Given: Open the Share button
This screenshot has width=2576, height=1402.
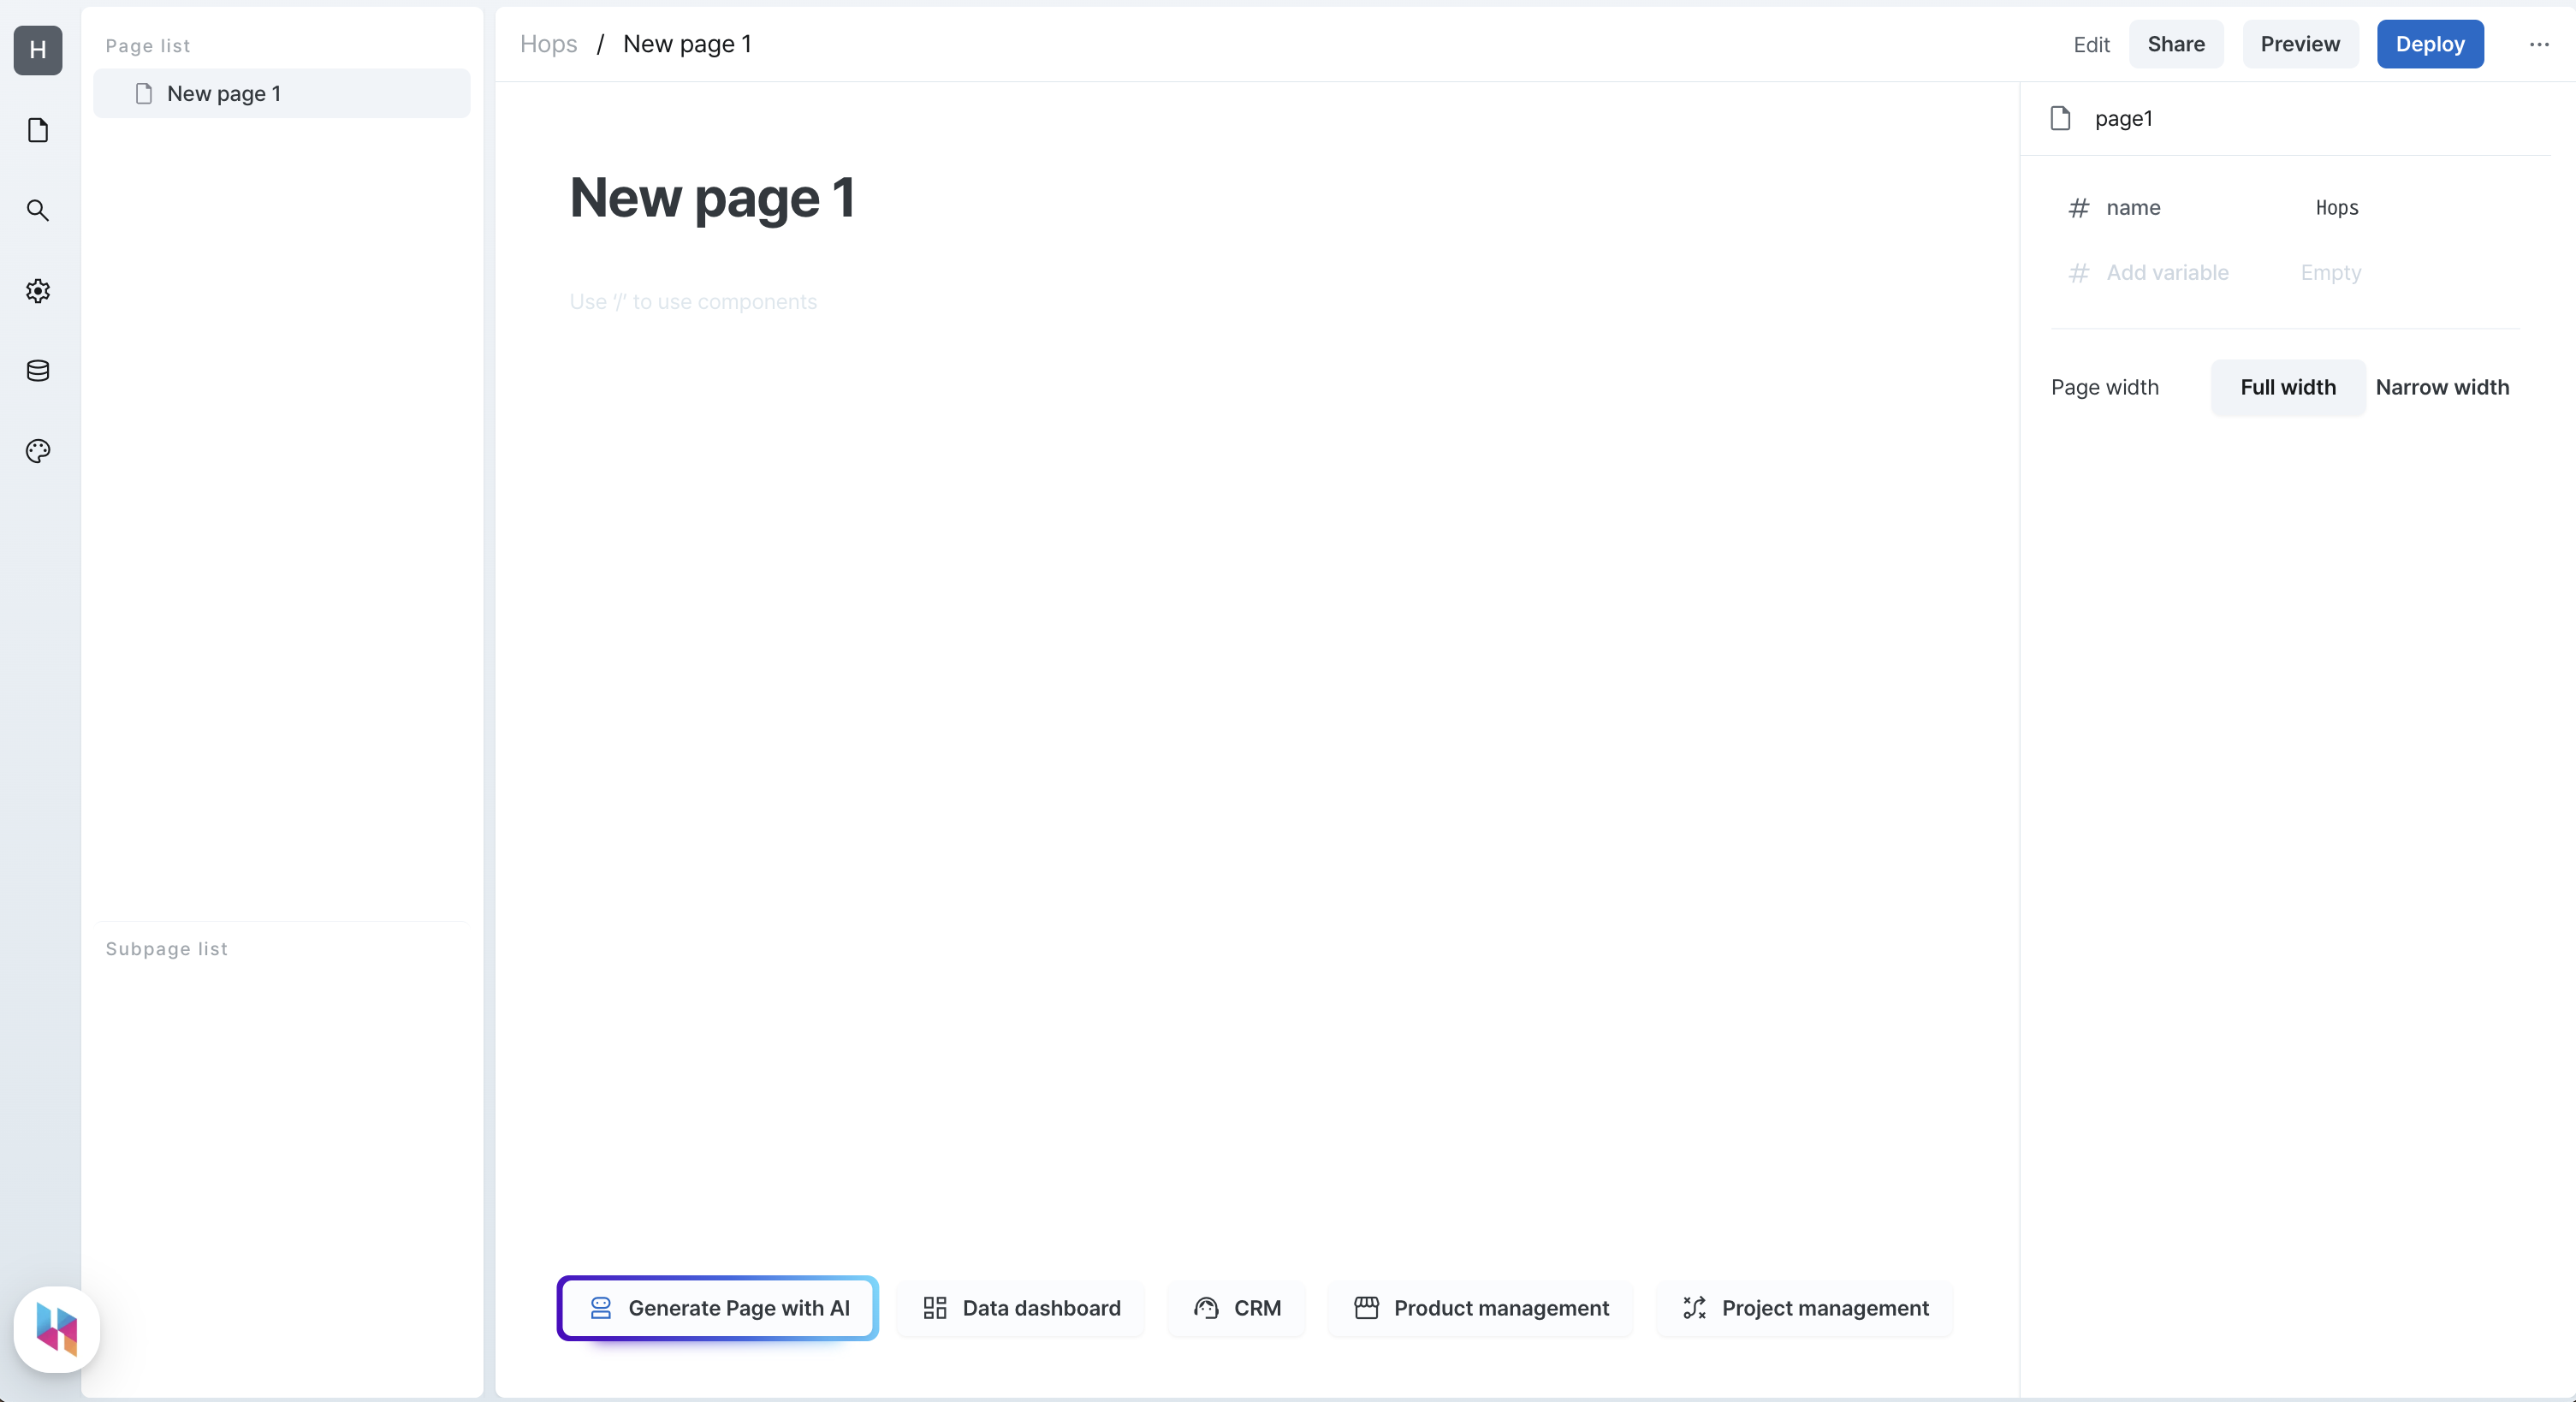Looking at the screenshot, I should coord(2175,43).
